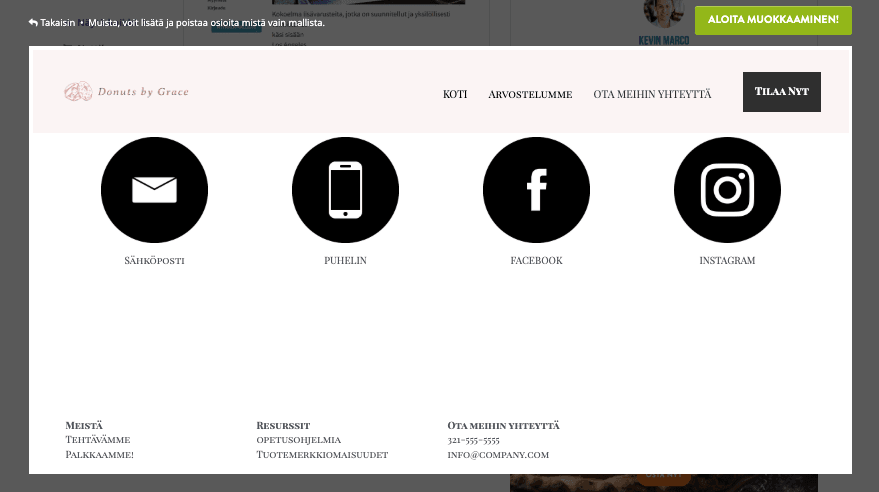Open the Tuotemerkkiomaisuudet footer link
This screenshot has width=879, height=492.
(x=322, y=454)
